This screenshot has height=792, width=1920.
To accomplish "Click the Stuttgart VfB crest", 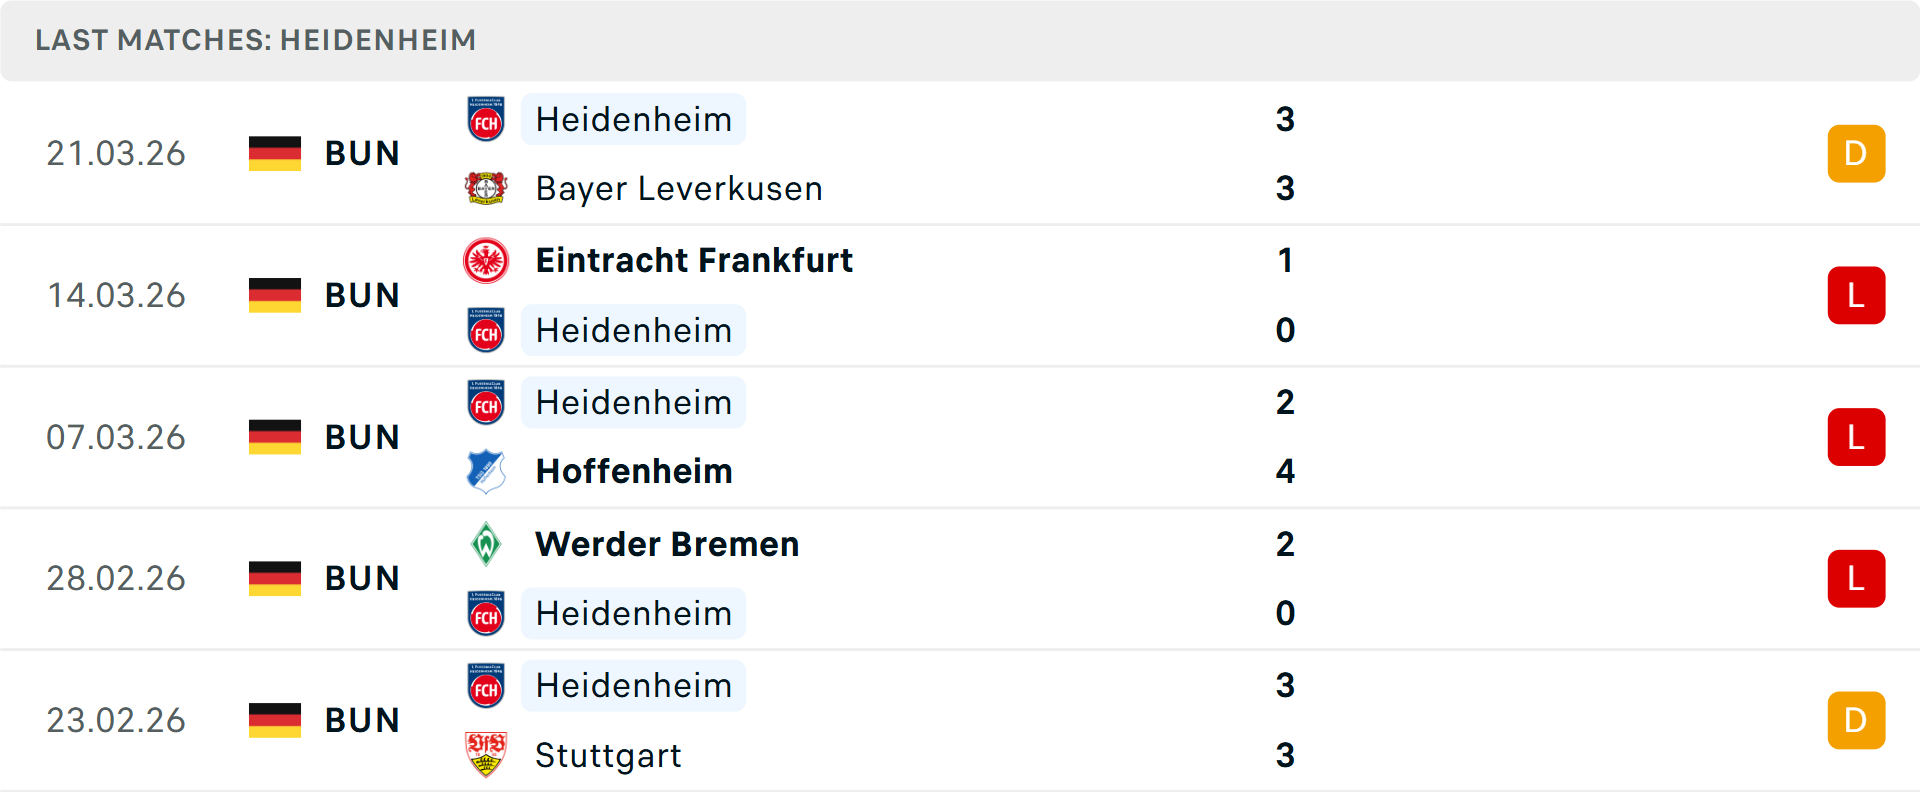I will (x=486, y=755).
